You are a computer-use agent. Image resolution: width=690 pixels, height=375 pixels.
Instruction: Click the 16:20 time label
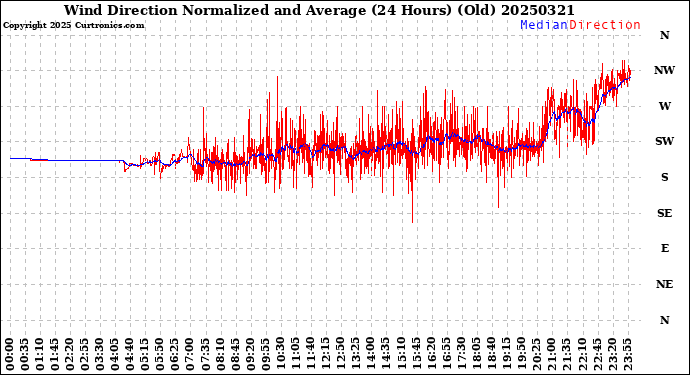[432, 354]
